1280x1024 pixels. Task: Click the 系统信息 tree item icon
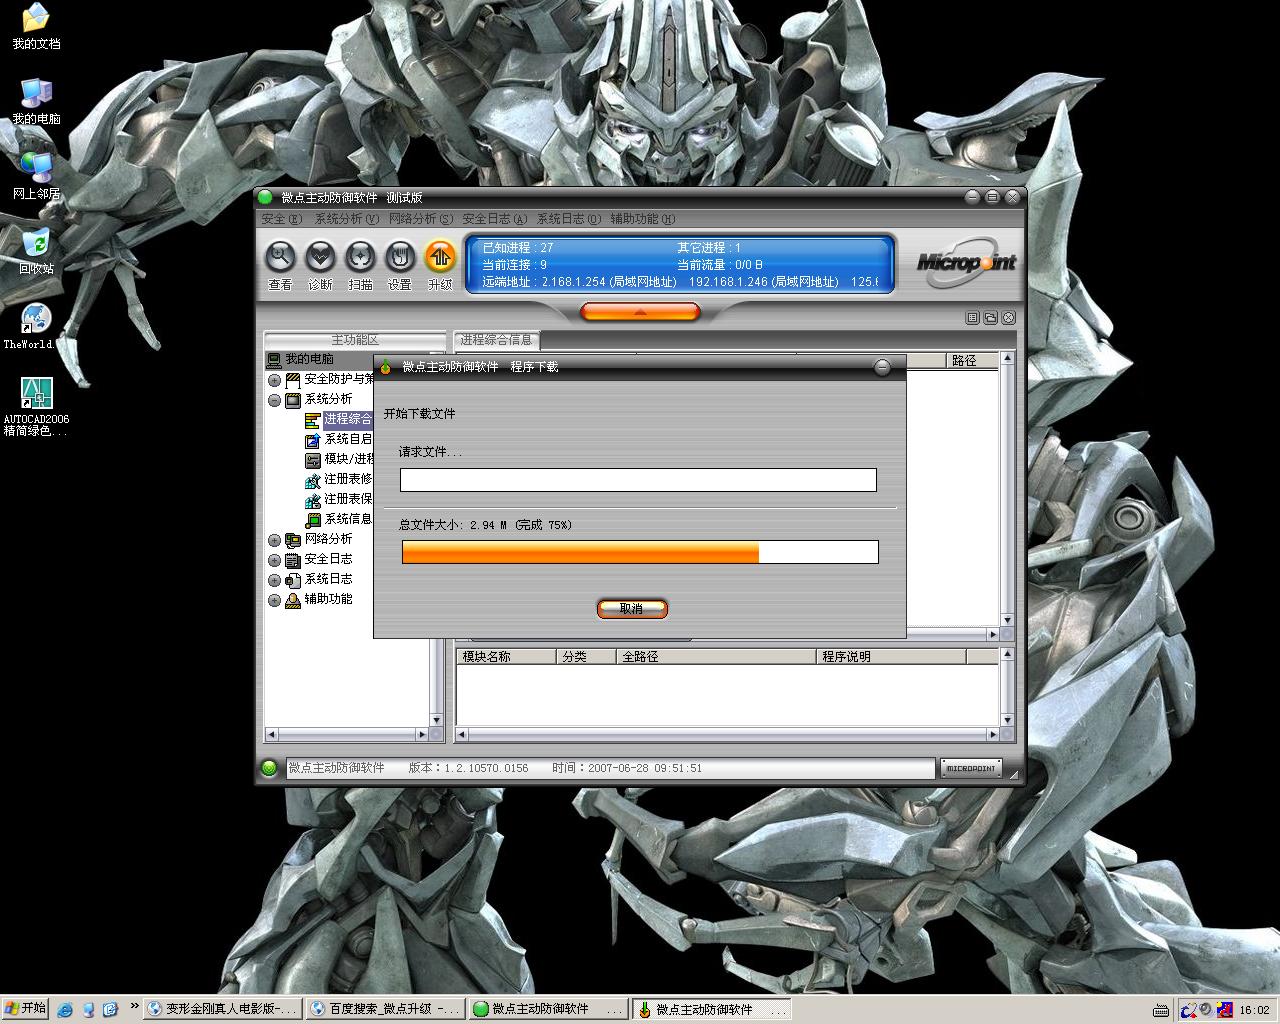click(x=313, y=520)
